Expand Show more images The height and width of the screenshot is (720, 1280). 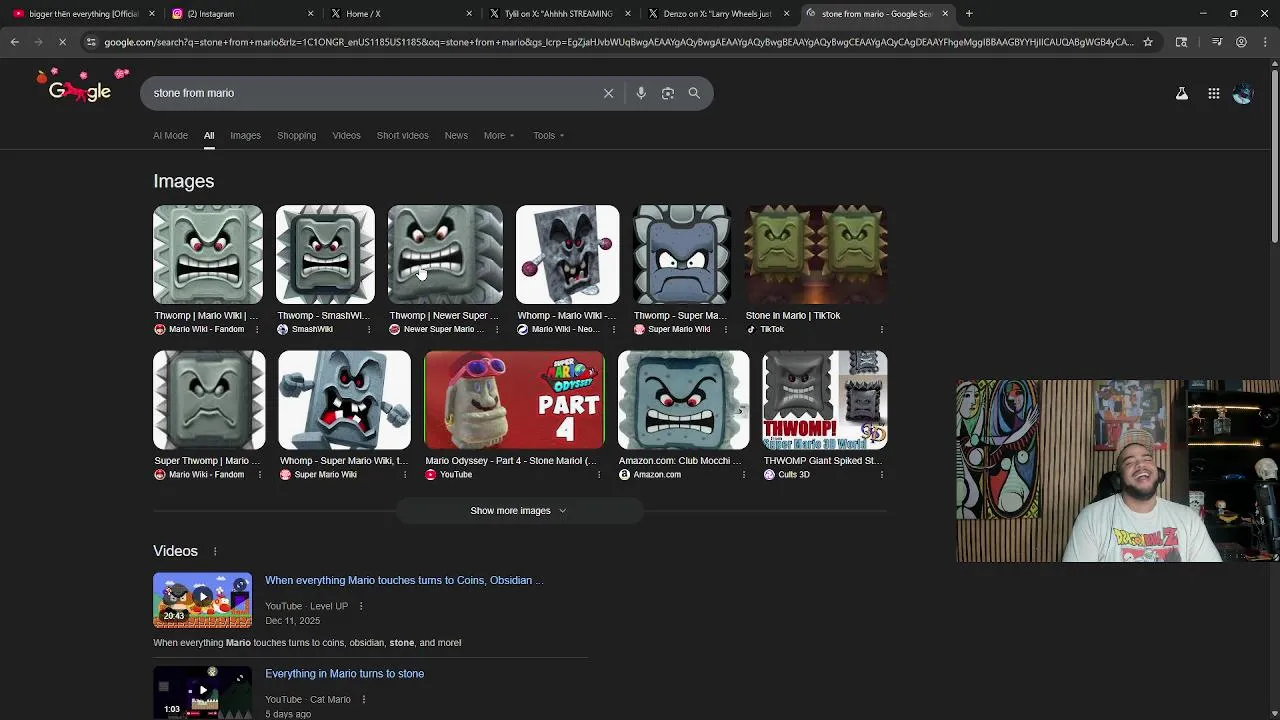pyautogui.click(x=518, y=511)
